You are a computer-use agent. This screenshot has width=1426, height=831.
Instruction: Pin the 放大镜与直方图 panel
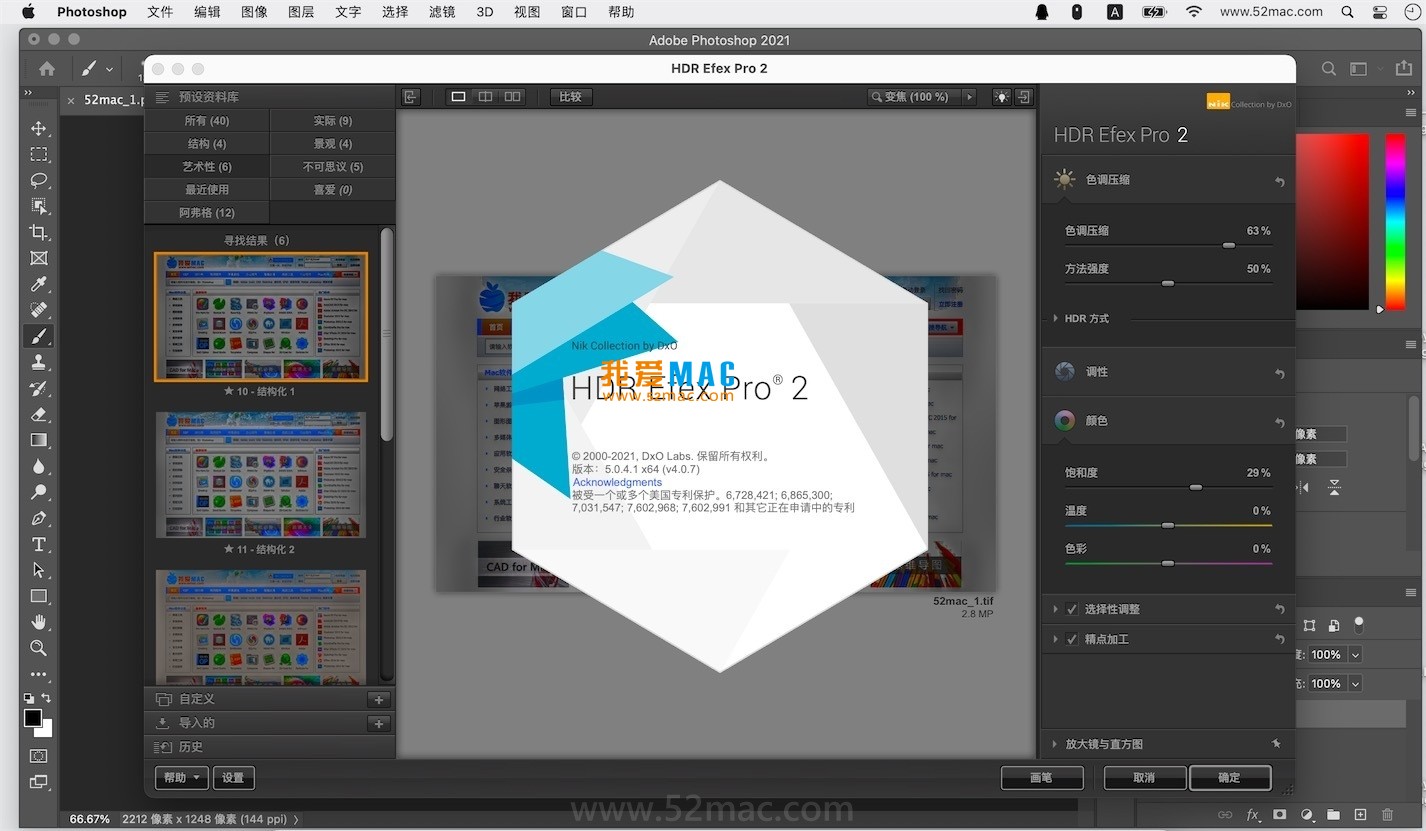pyautogui.click(x=1275, y=744)
